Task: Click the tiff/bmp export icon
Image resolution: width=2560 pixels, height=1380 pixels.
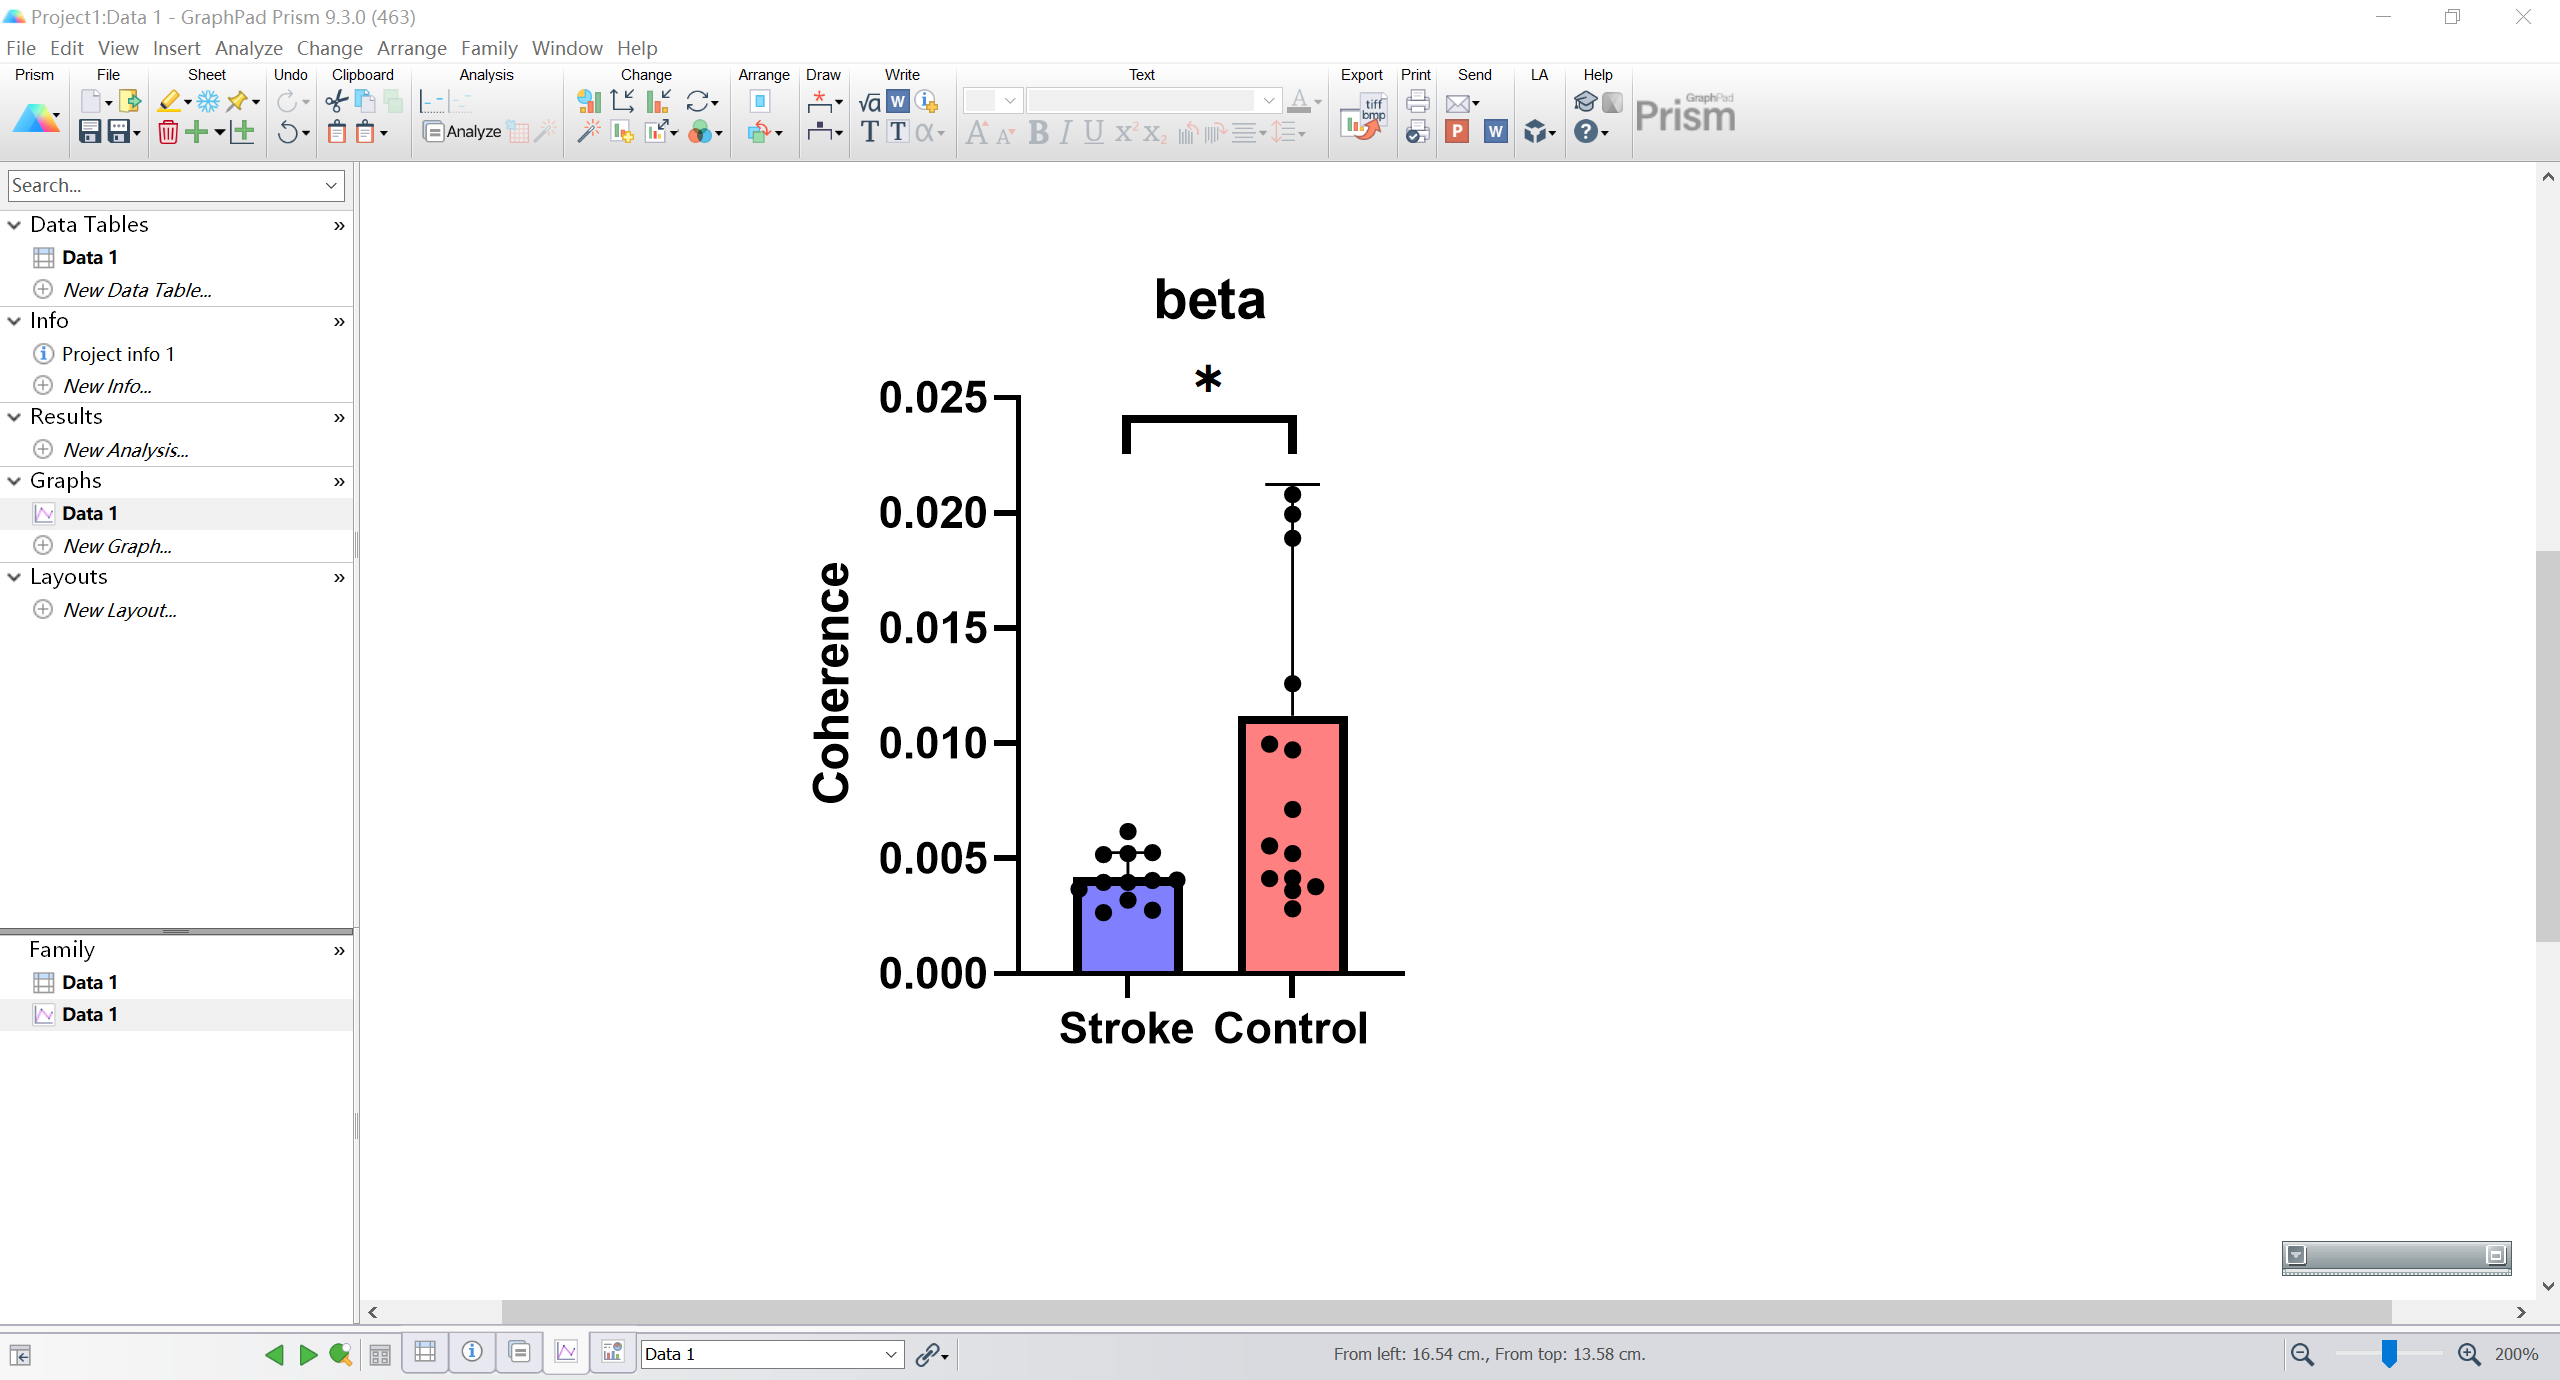Action: click(x=1363, y=117)
